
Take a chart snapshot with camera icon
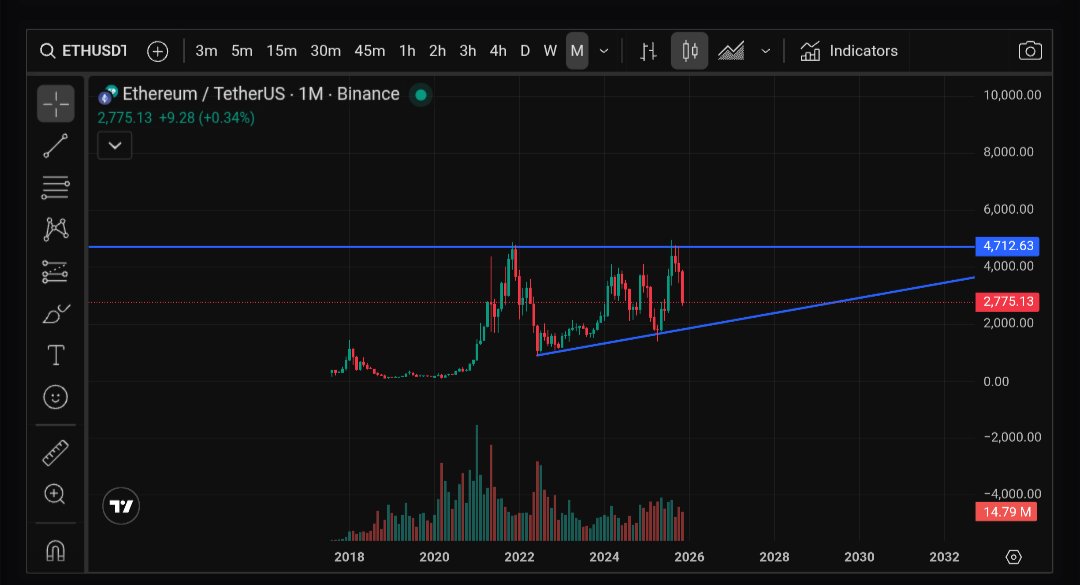1030,51
